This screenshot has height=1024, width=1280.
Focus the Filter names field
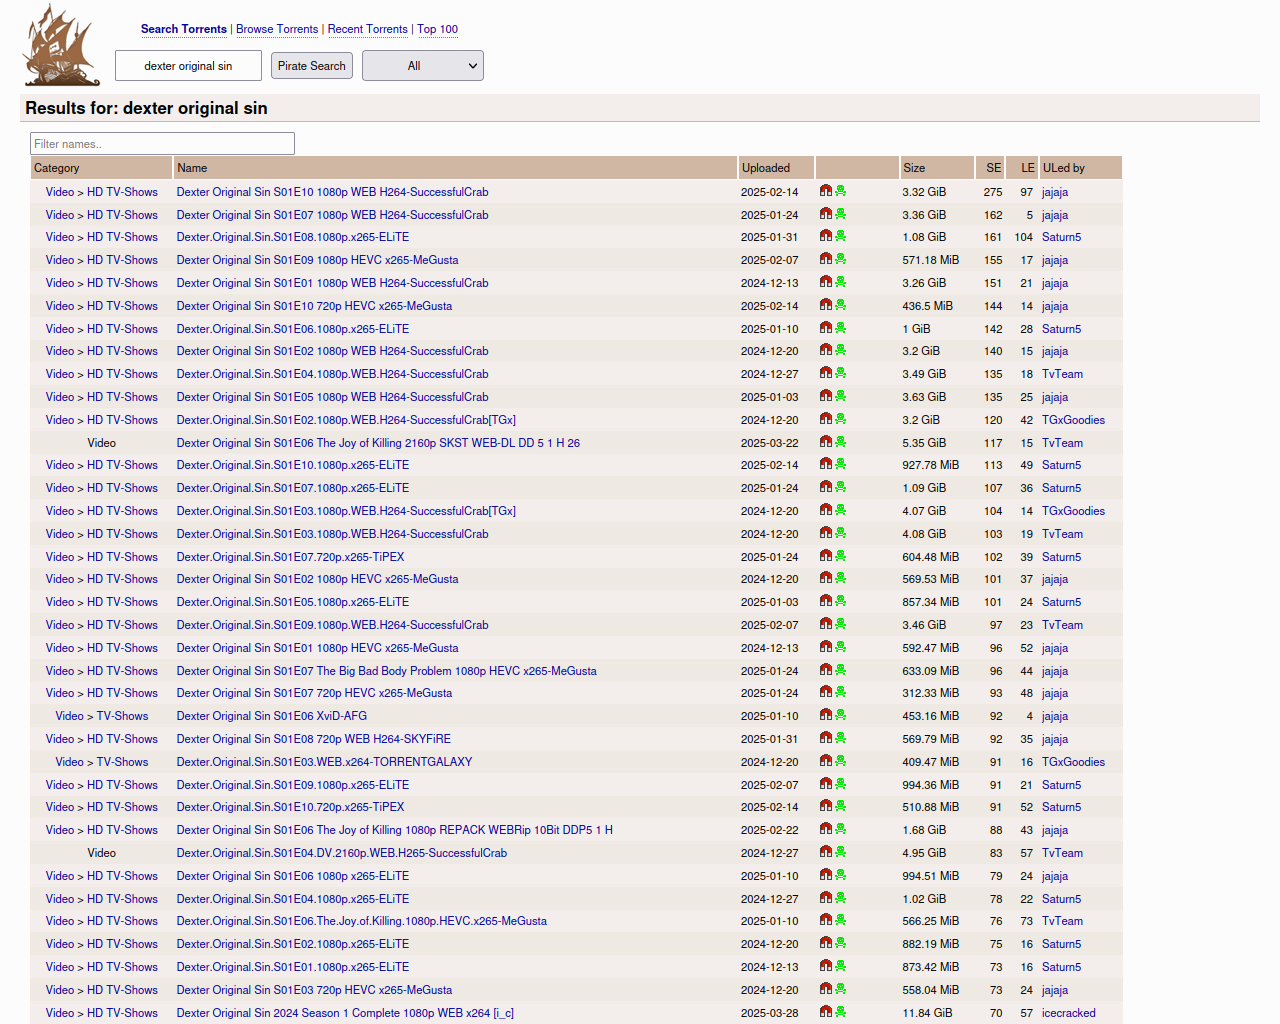point(162,144)
